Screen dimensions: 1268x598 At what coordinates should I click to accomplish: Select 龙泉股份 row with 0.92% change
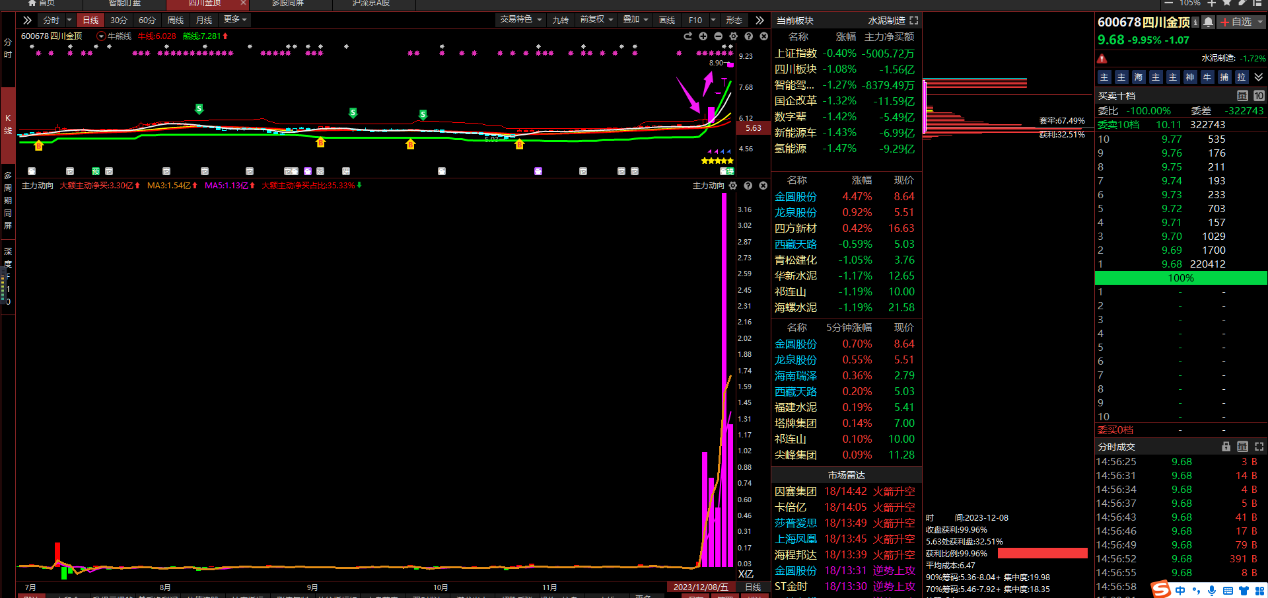click(x=845, y=213)
